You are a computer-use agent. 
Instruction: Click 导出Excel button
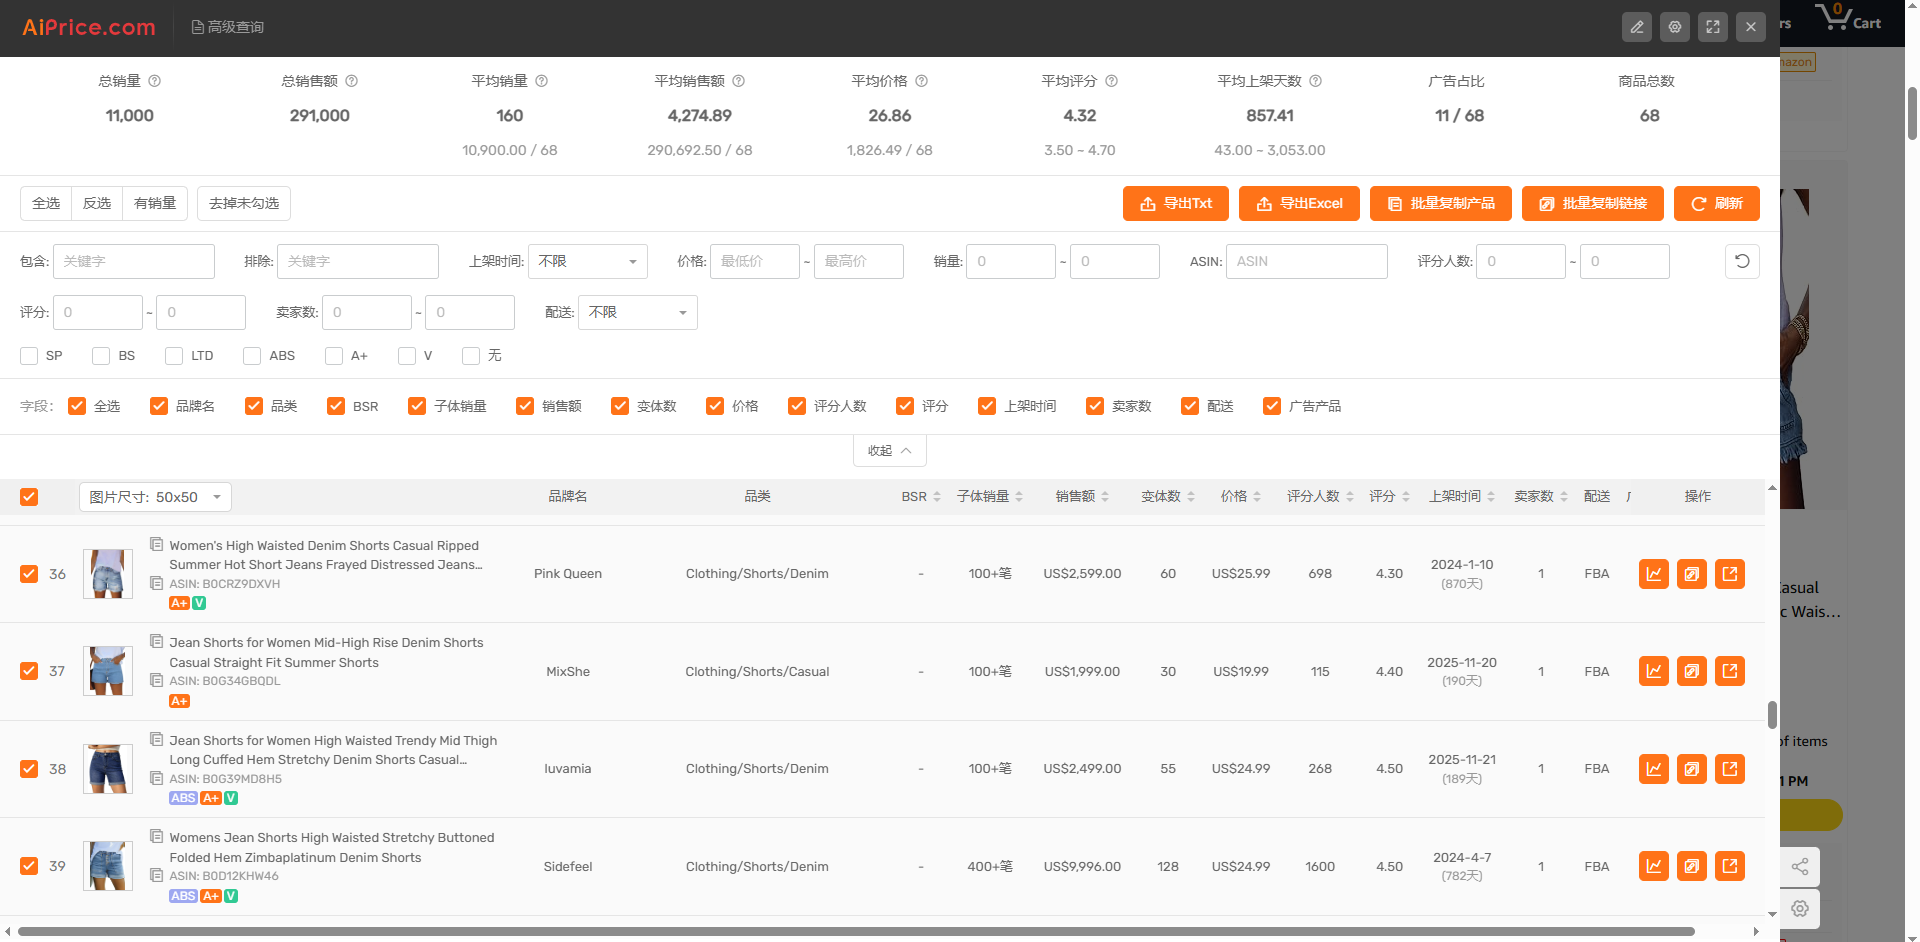[x=1300, y=203]
